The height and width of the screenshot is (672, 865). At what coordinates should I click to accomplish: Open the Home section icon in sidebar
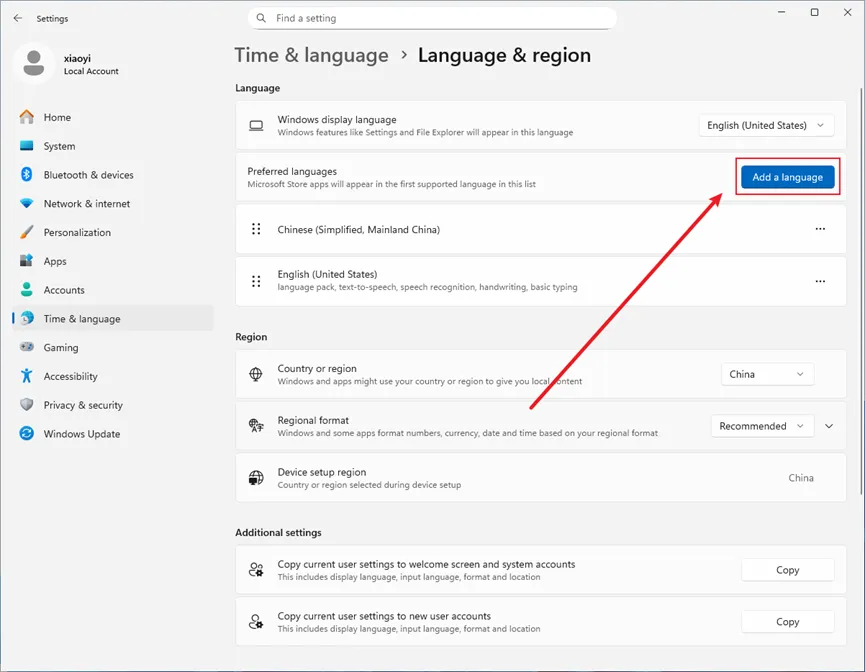point(27,117)
